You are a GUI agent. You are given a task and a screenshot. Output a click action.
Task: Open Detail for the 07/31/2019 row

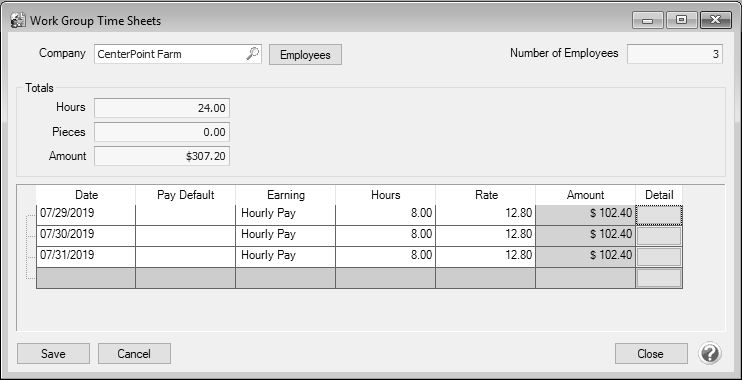point(659,256)
